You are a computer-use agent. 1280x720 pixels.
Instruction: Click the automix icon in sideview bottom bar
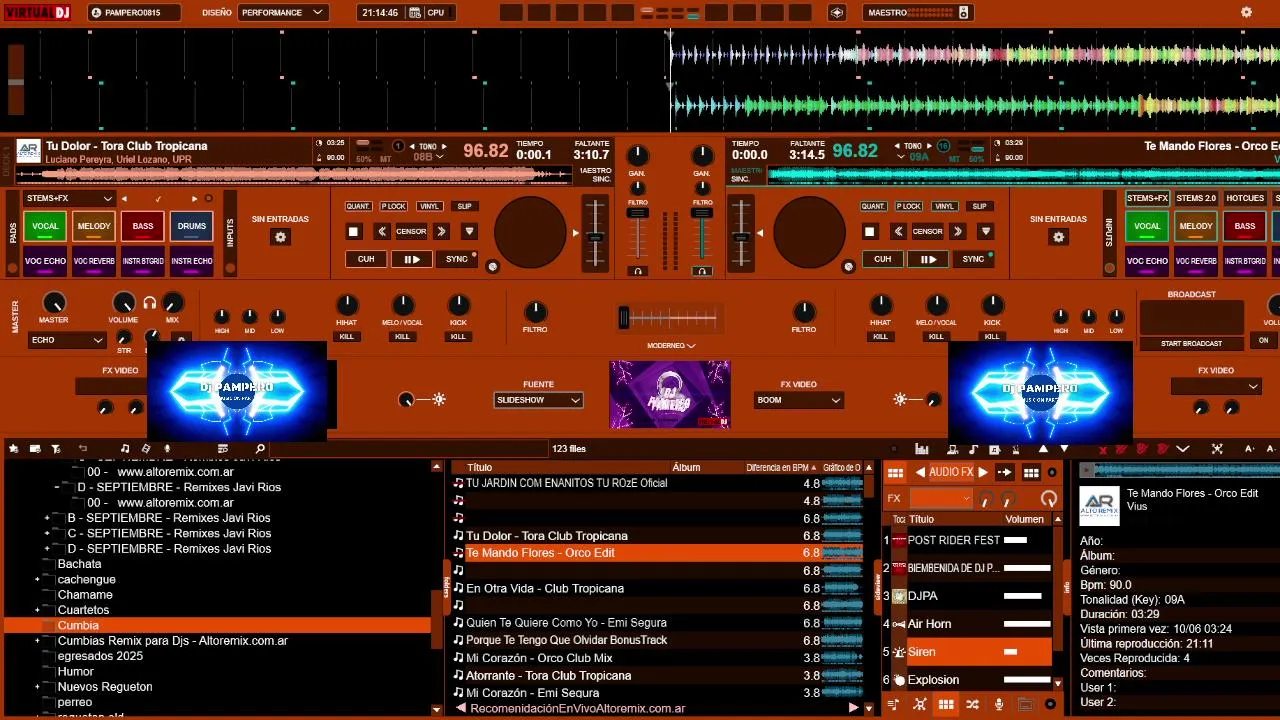point(920,705)
